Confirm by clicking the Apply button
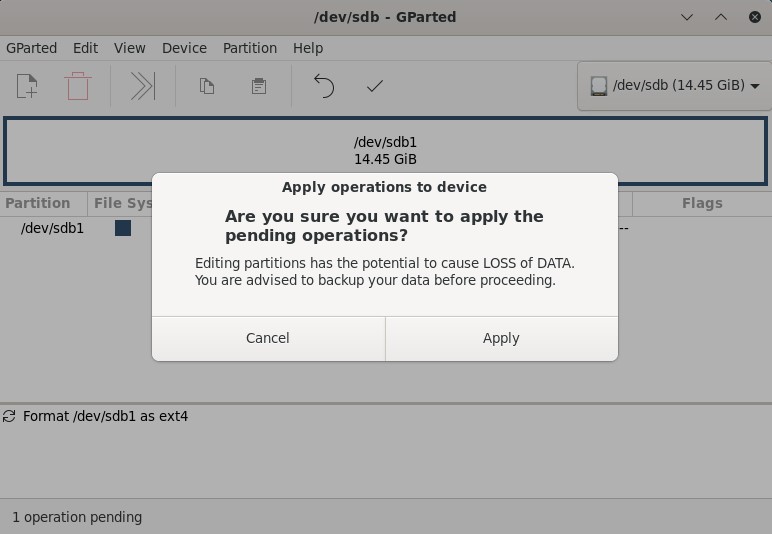Viewport: 772px width, 534px height. (502, 339)
